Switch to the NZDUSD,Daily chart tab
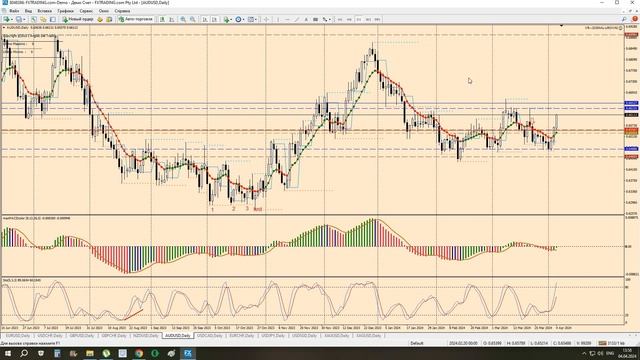Screen dimensions: 640x360 tap(146, 336)
